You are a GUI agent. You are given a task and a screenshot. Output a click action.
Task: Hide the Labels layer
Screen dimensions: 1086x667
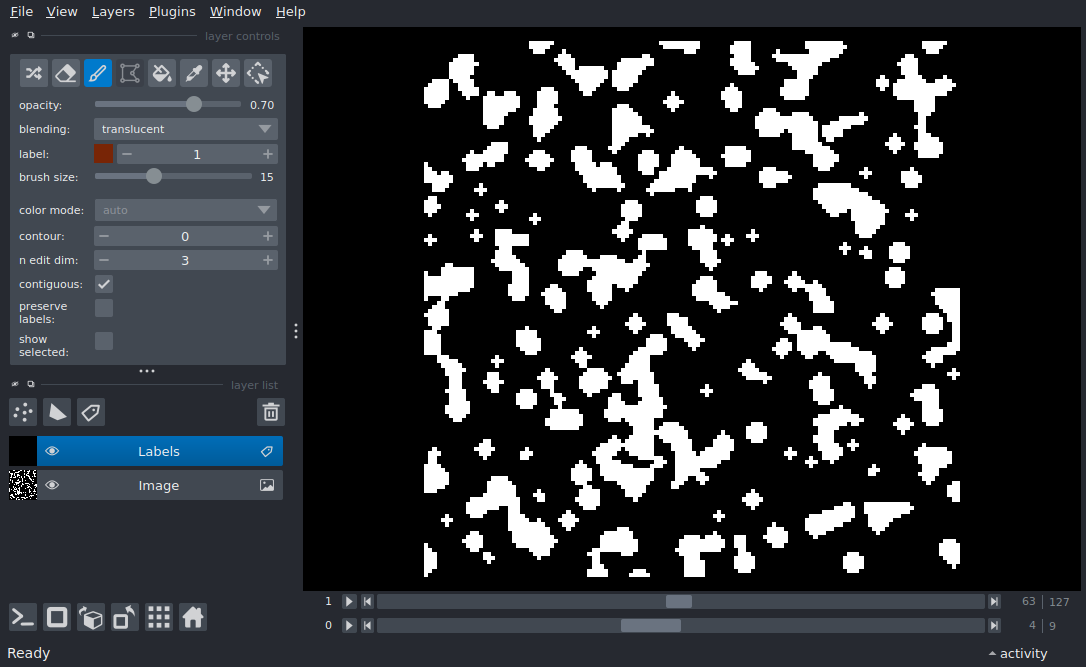pyautogui.click(x=52, y=451)
